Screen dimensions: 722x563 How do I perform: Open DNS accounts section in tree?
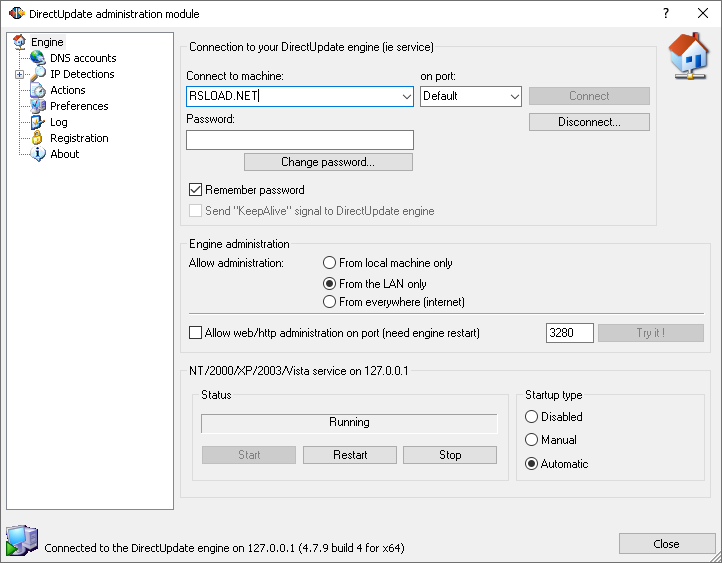(83, 58)
